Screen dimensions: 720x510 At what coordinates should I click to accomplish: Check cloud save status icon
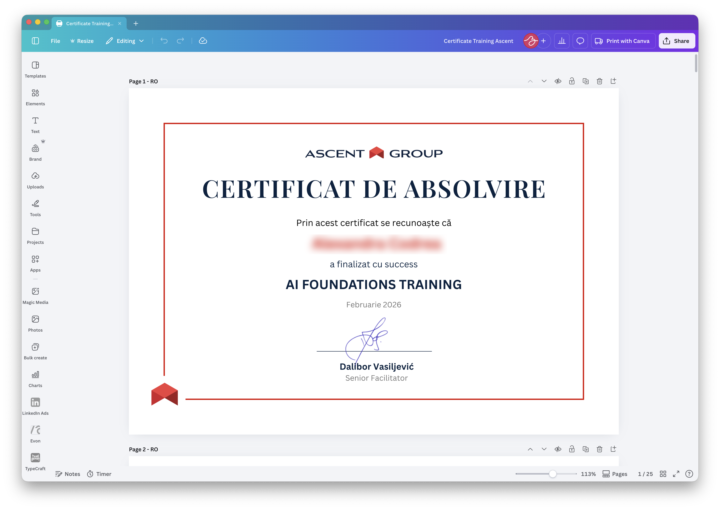coord(203,41)
